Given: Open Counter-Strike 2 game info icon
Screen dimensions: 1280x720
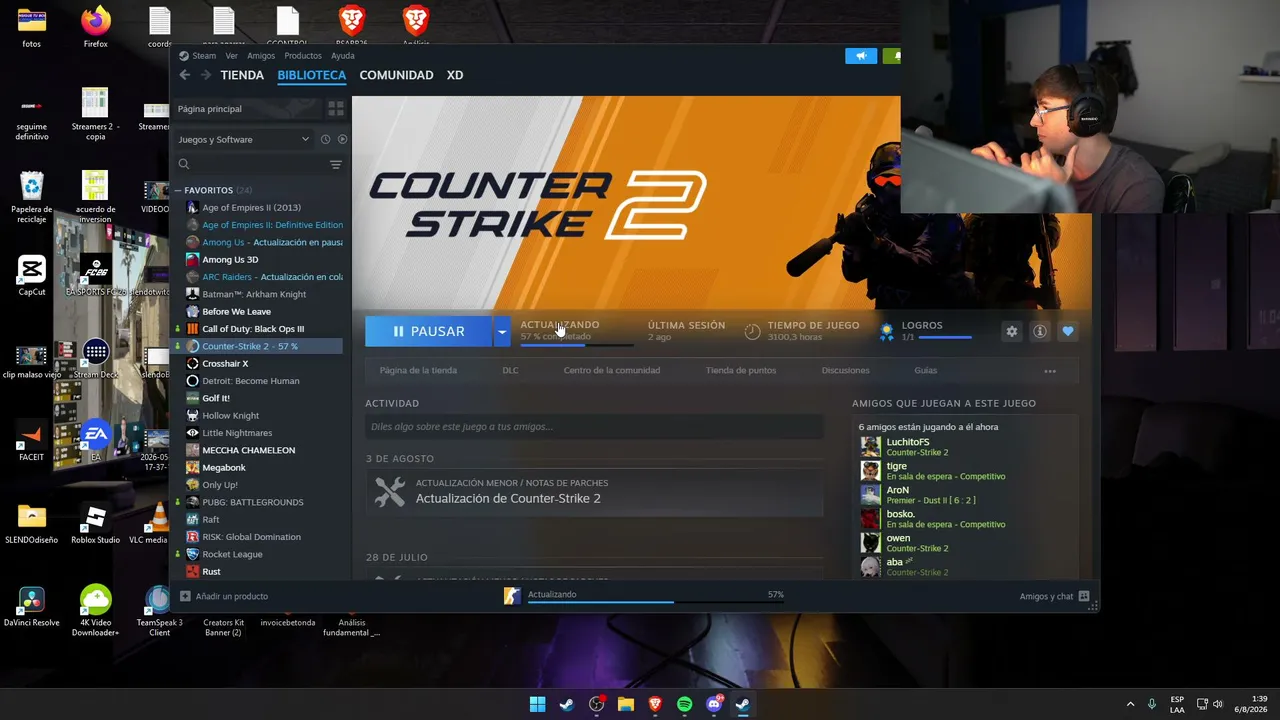Looking at the screenshot, I should (1040, 331).
